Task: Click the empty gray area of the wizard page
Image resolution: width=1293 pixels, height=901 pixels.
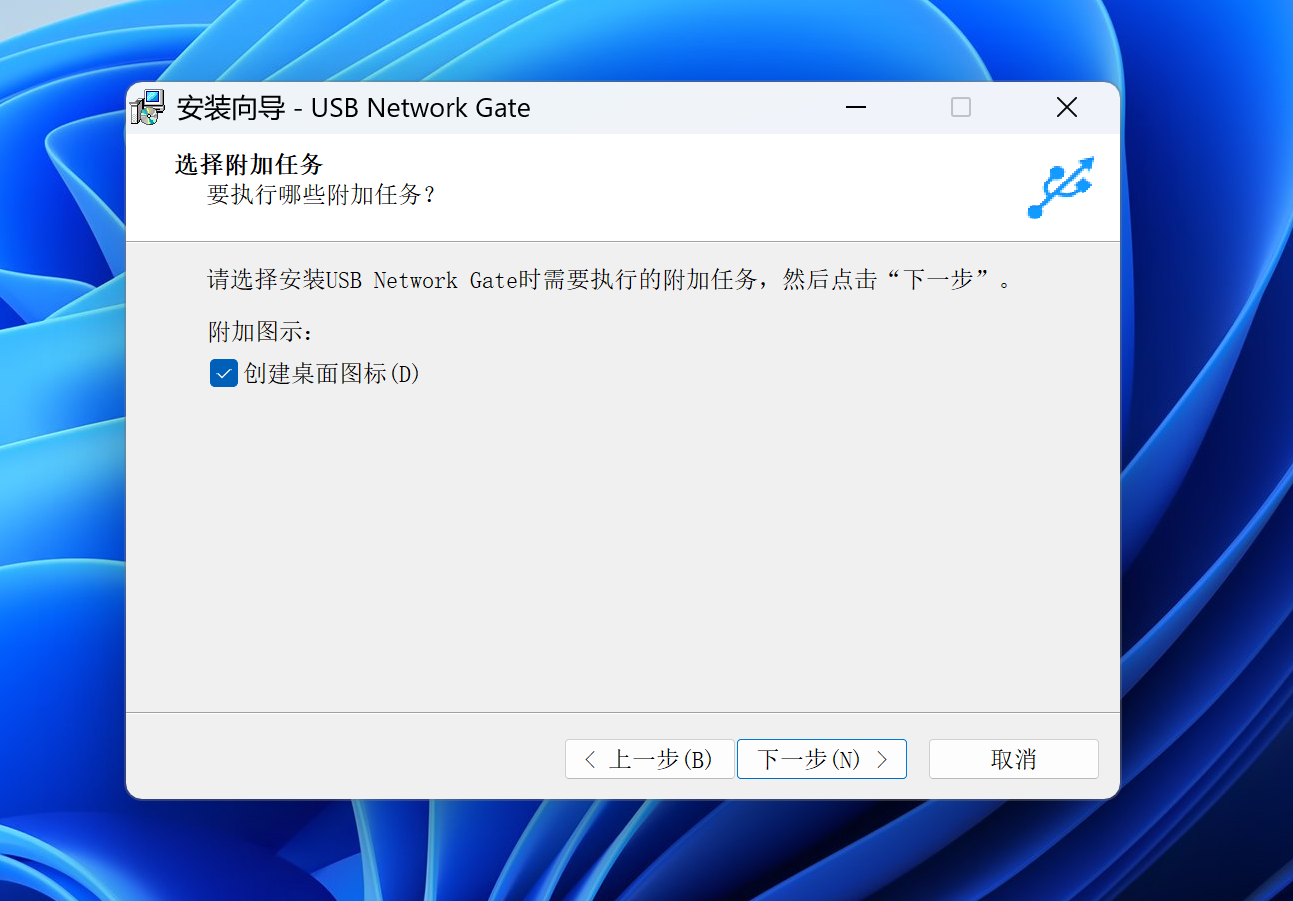Action: click(x=620, y=550)
